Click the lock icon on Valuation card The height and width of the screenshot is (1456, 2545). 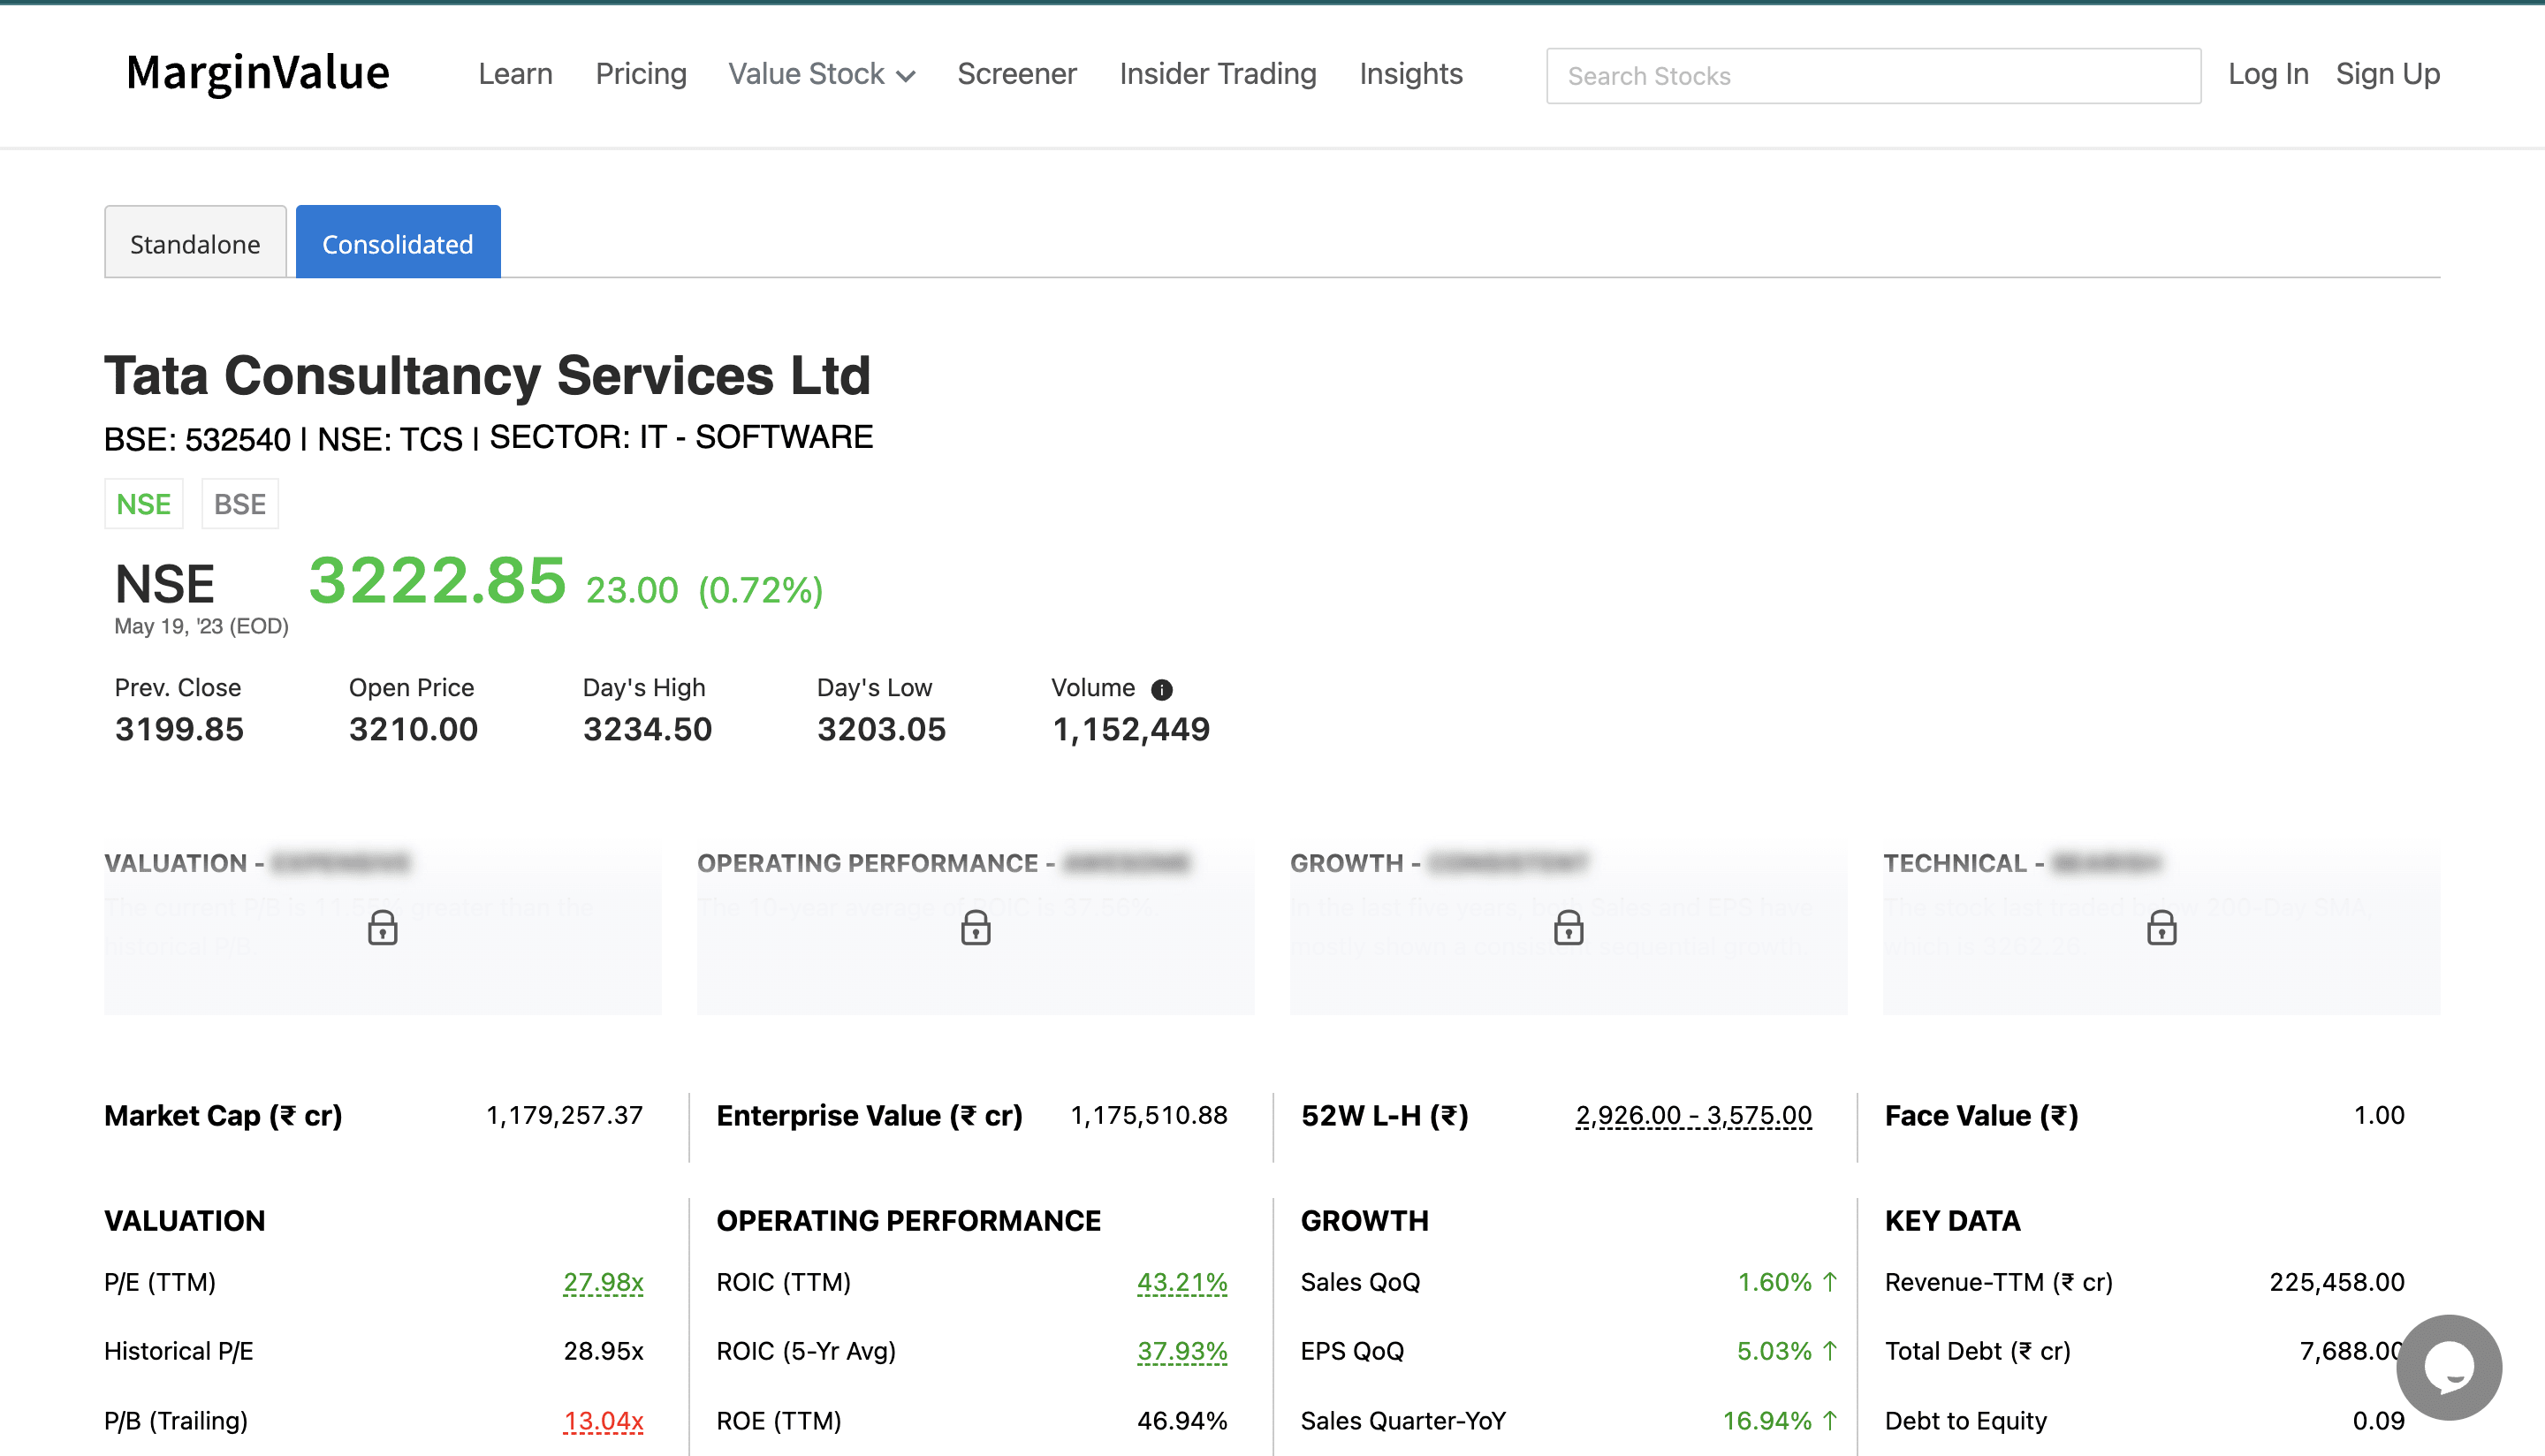tap(382, 928)
